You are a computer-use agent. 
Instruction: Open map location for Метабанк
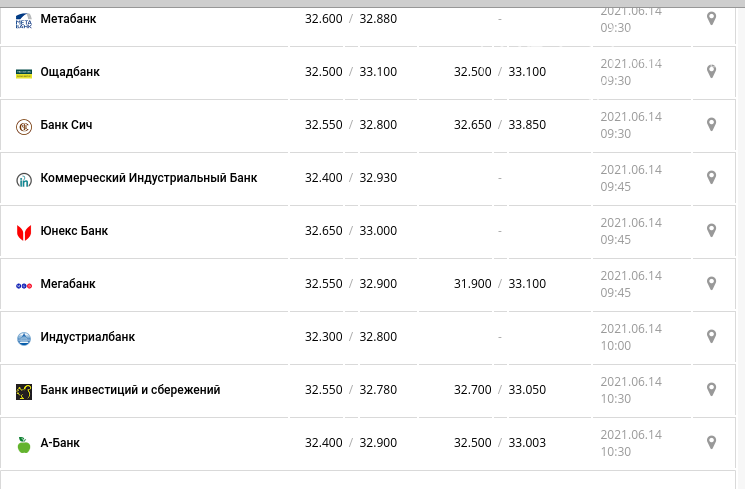point(711,19)
